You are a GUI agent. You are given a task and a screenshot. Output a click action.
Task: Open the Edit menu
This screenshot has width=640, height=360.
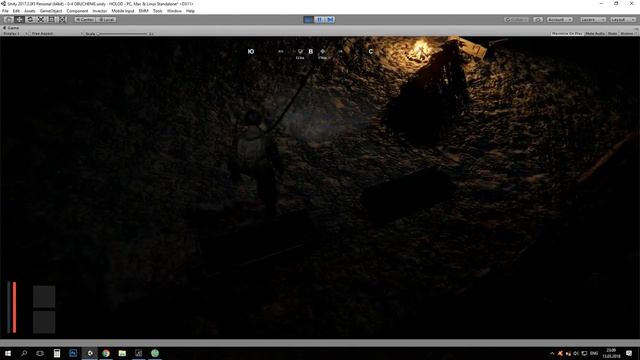tap(16, 11)
